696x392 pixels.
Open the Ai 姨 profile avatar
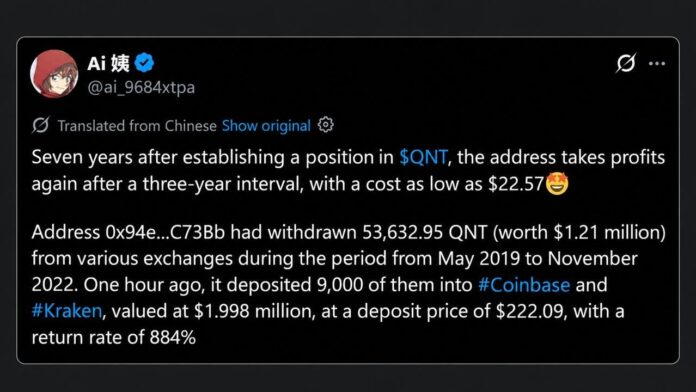[54, 74]
